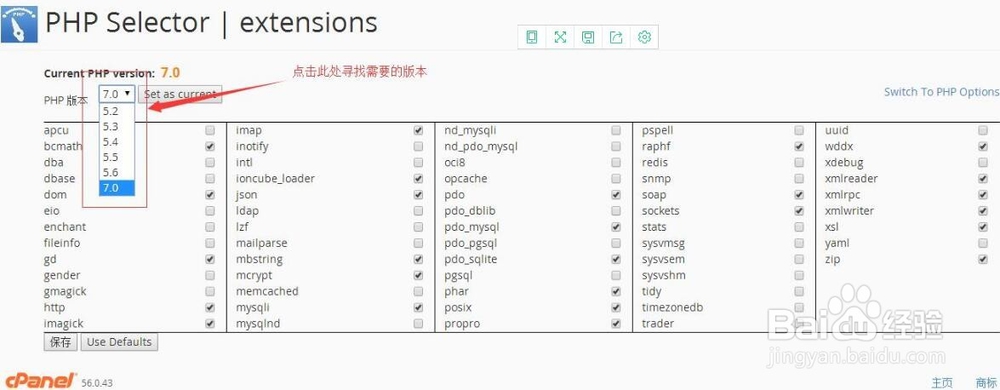Enable the apcu extension checkbox
The image size is (1000, 390).
click(210, 130)
